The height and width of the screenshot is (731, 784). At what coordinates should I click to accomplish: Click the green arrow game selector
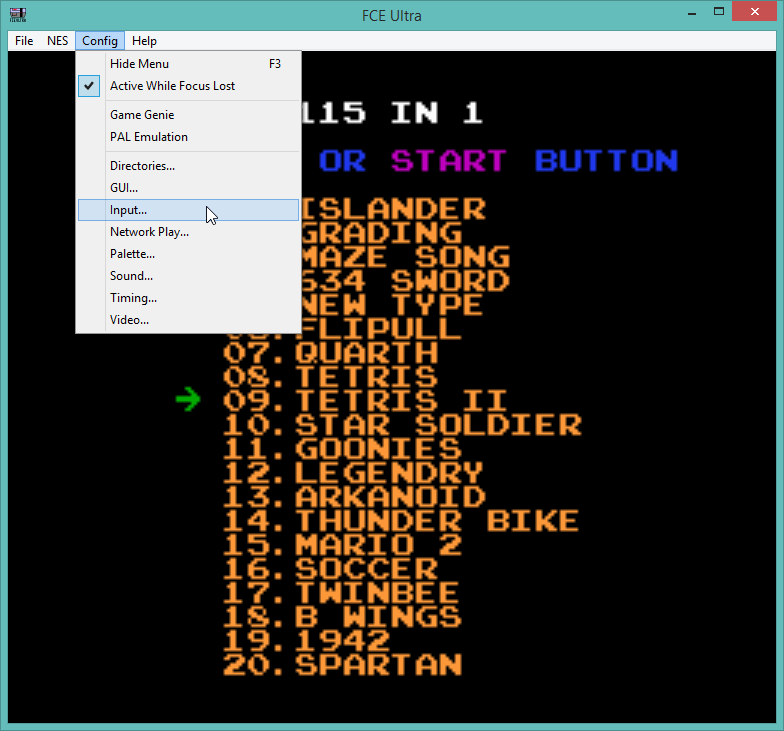(x=188, y=399)
